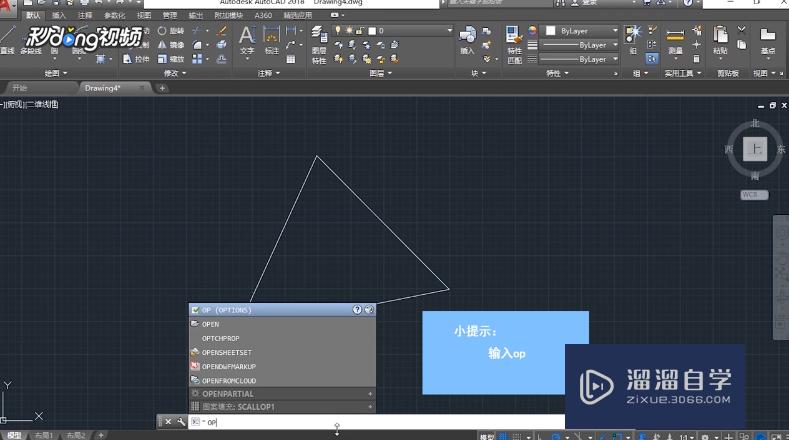
Task: Click the array tool icon in 修改 panel
Action: [x=197, y=59]
